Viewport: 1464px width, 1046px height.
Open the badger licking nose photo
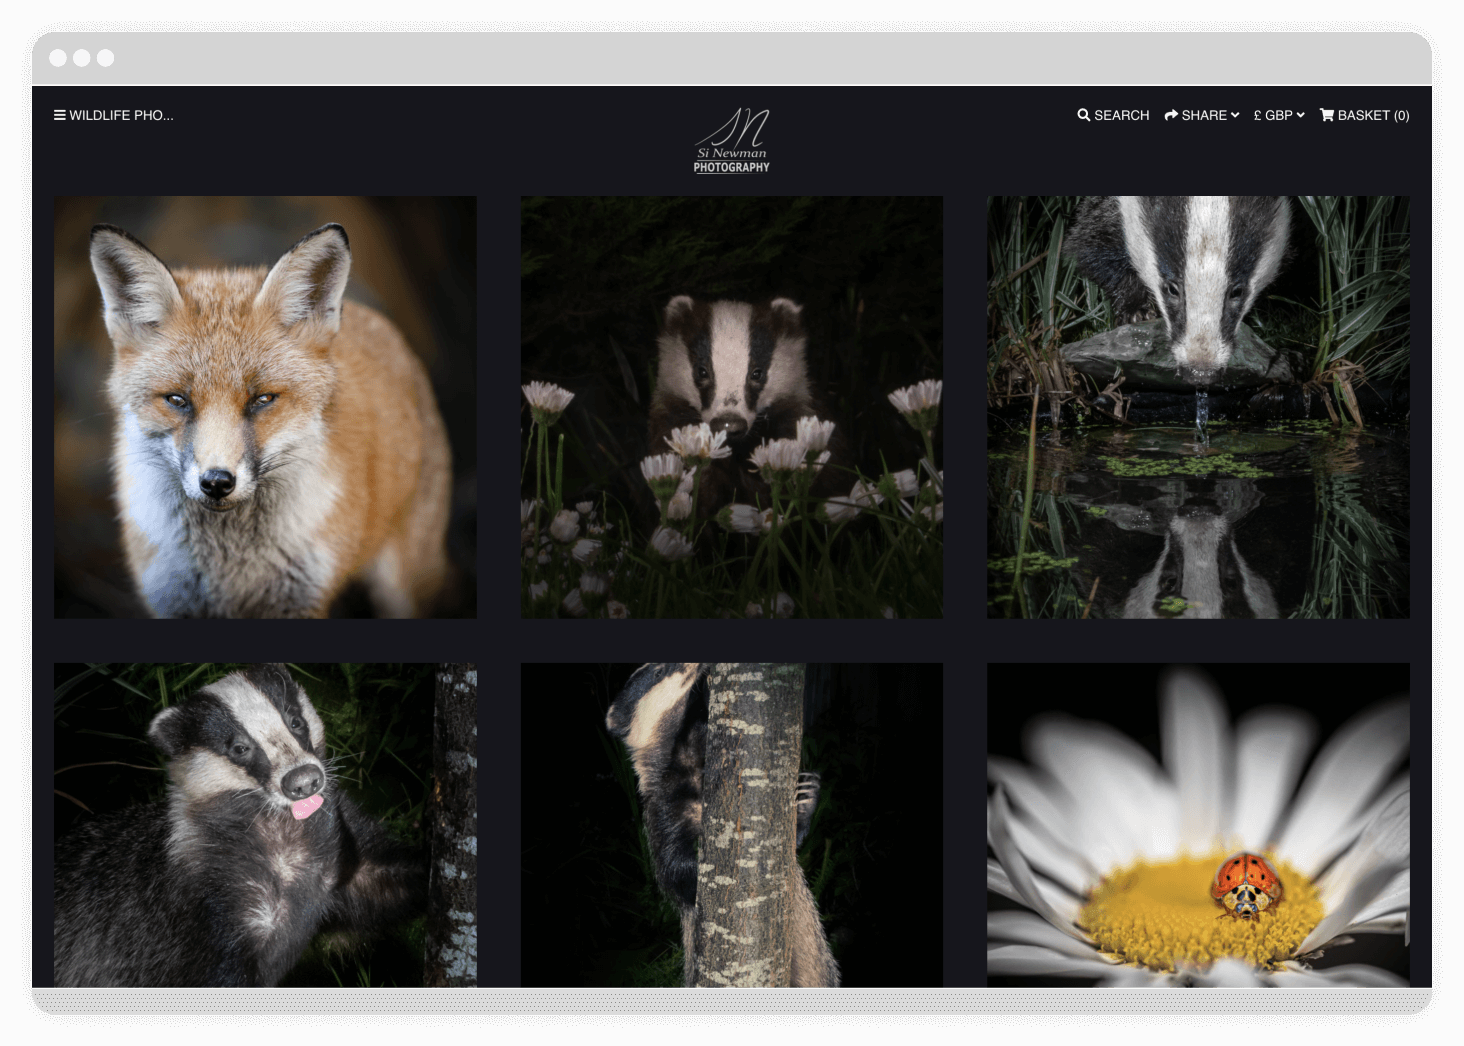[265, 825]
